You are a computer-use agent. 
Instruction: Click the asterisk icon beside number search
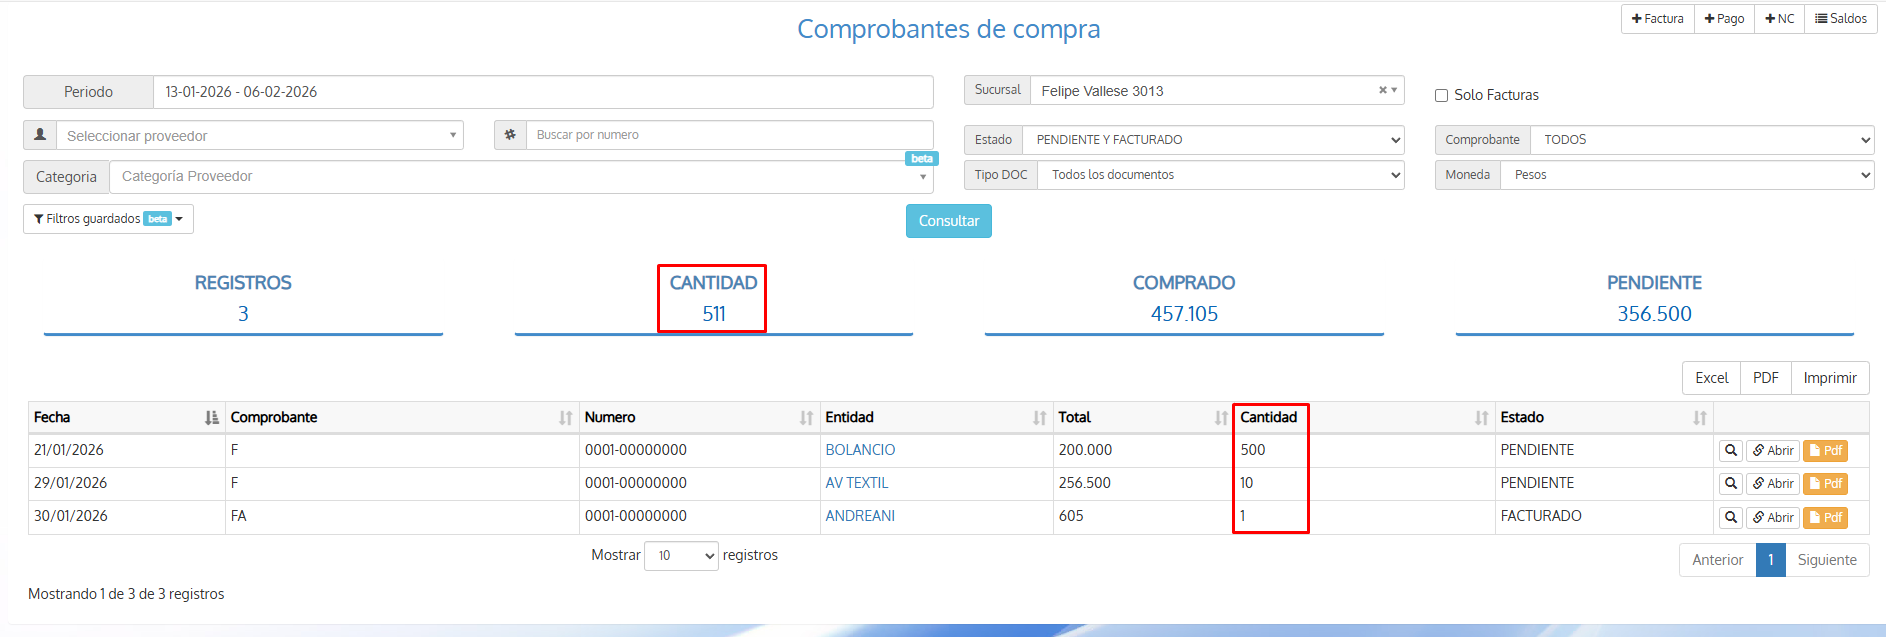pos(510,135)
